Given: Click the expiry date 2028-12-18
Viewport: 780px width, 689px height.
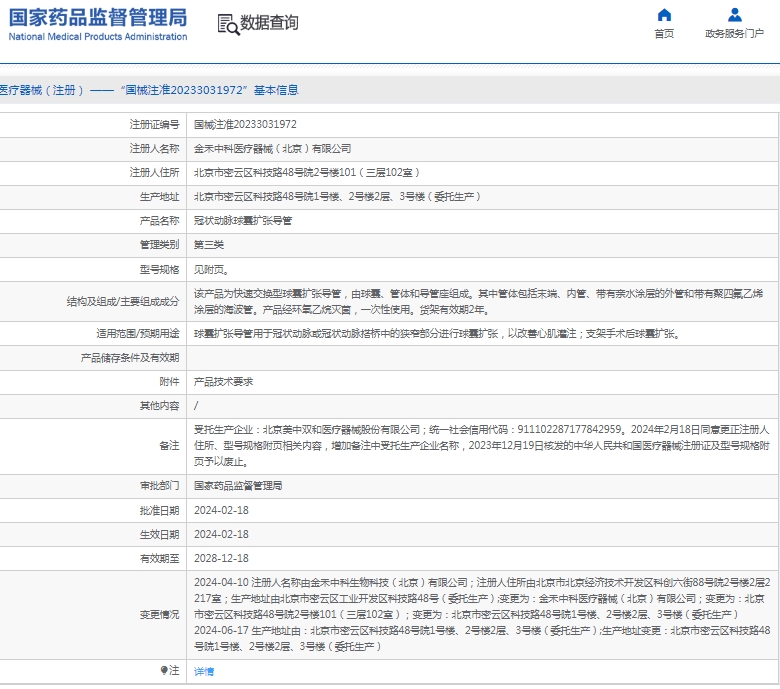Looking at the screenshot, I should coord(221,558).
